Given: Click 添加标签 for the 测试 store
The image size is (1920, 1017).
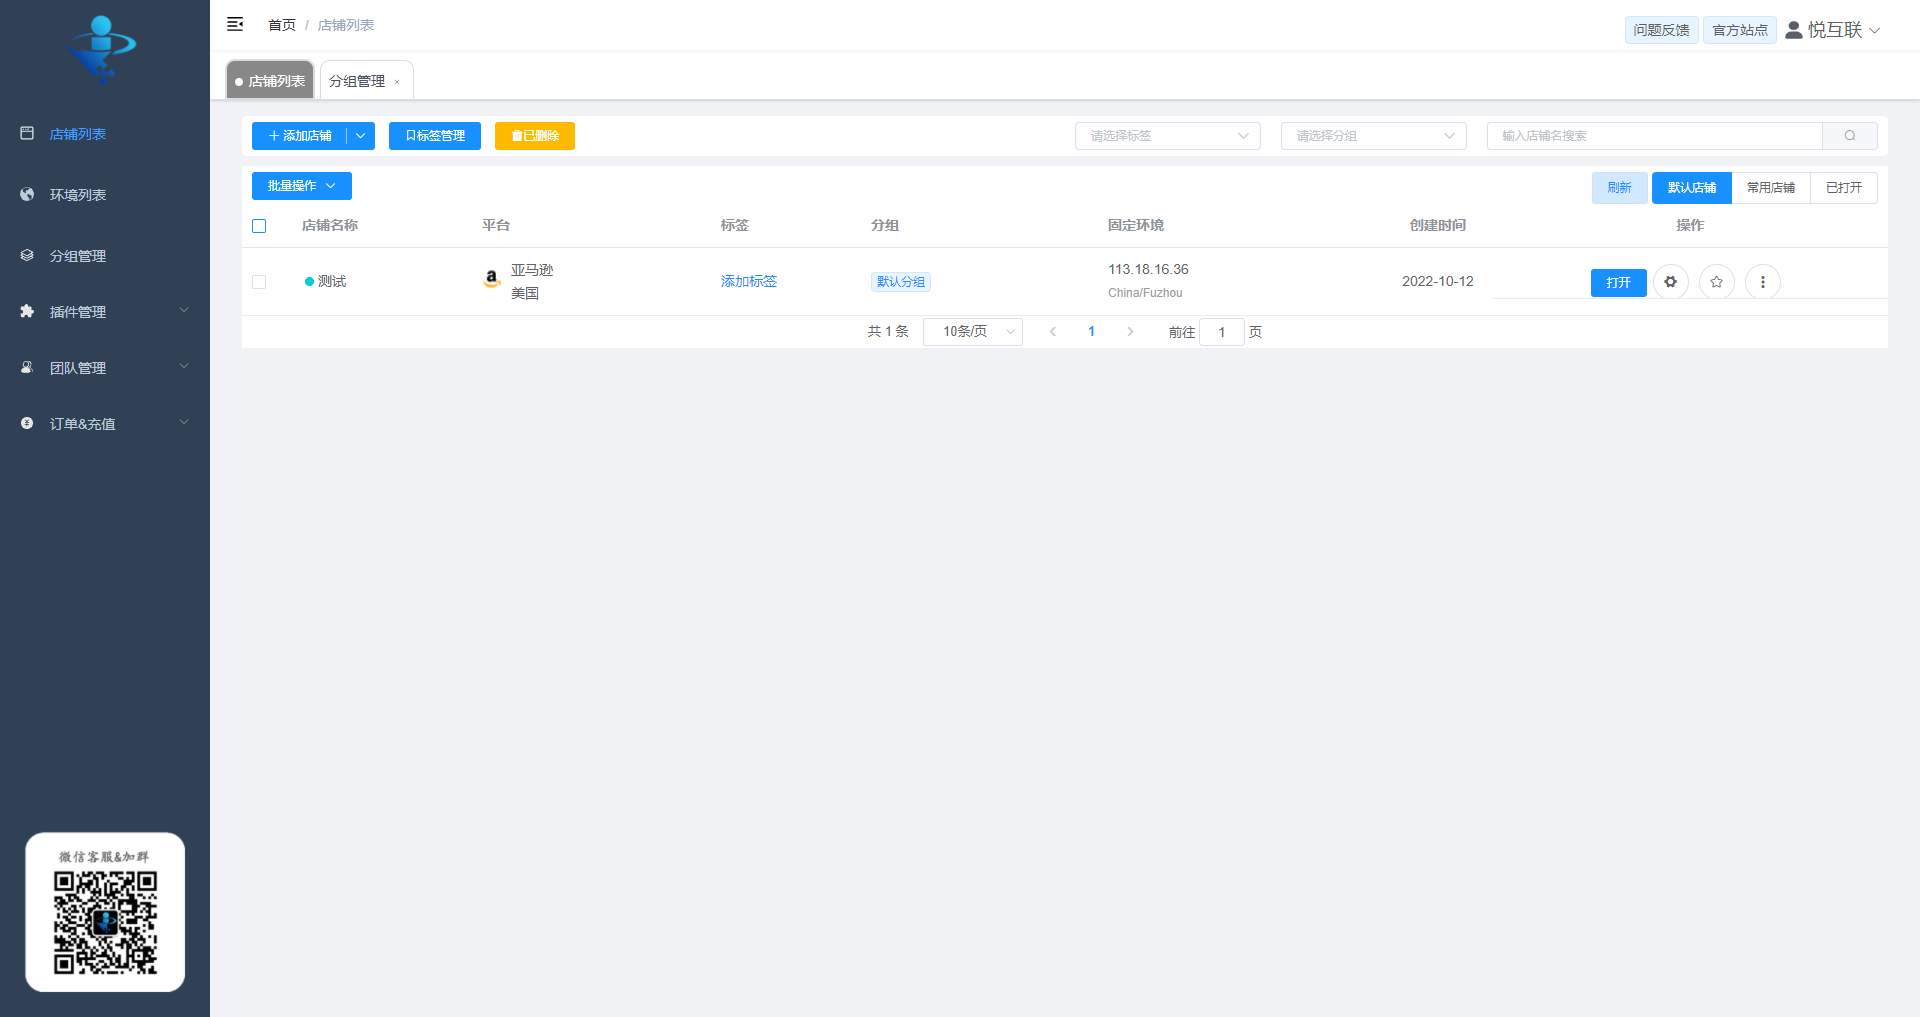Looking at the screenshot, I should pyautogui.click(x=749, y=282).
